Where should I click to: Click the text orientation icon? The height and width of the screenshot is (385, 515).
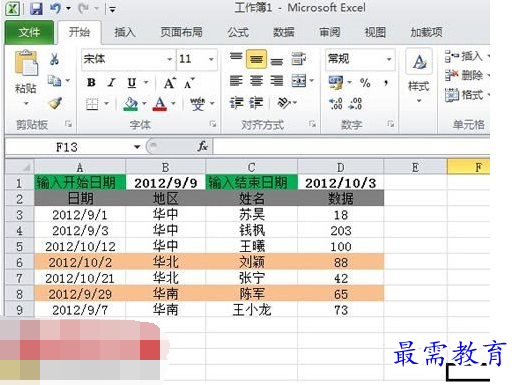[x=284, y=103]
